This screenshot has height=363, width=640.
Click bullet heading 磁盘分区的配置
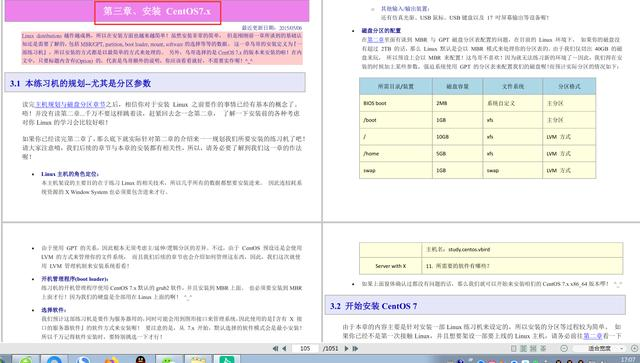pos(381,31)
